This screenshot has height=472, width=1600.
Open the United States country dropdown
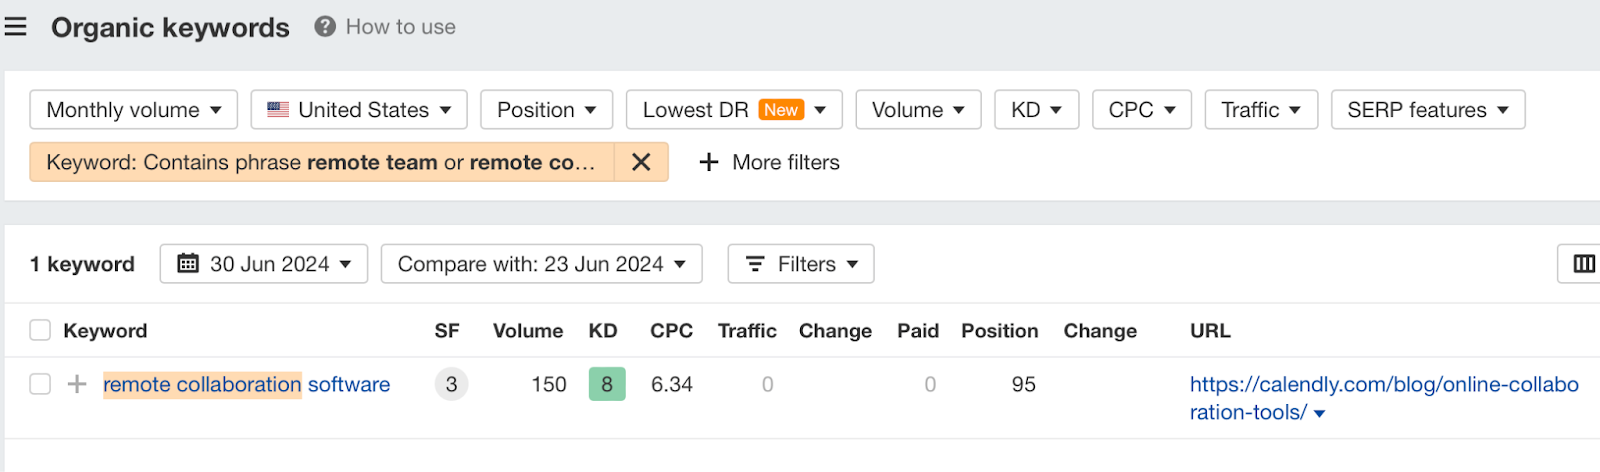[x=359, y=110]
